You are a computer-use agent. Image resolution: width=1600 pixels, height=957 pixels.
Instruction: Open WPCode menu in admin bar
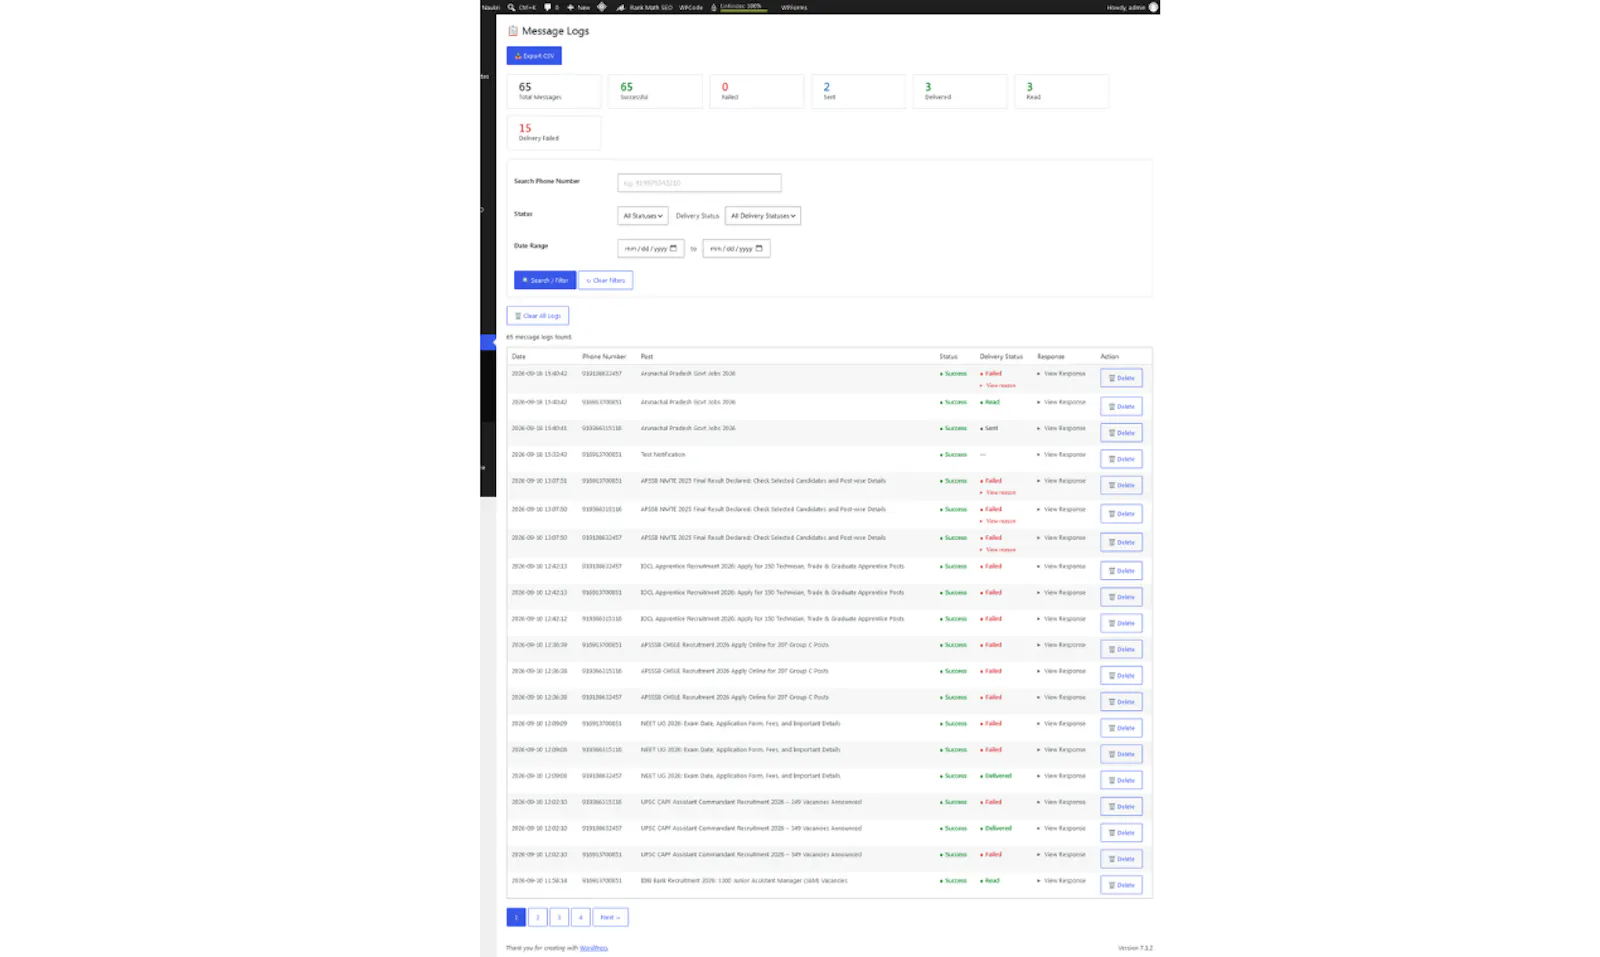click(x=691, y=7)
